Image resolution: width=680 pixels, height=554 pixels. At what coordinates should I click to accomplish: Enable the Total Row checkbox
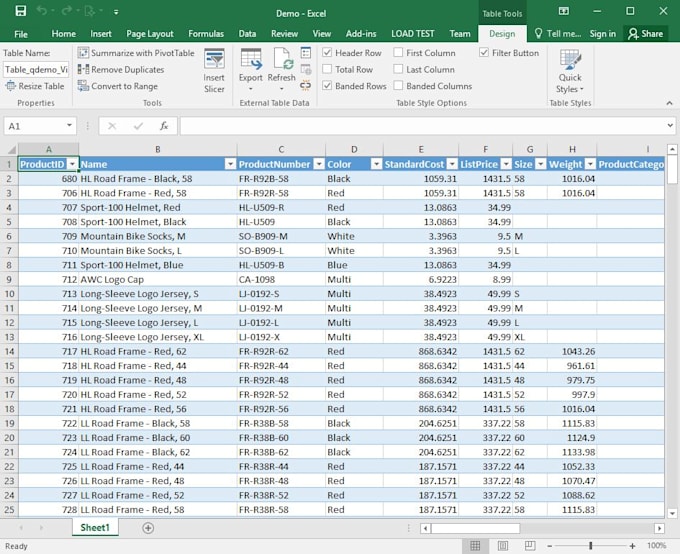(327, 69)
